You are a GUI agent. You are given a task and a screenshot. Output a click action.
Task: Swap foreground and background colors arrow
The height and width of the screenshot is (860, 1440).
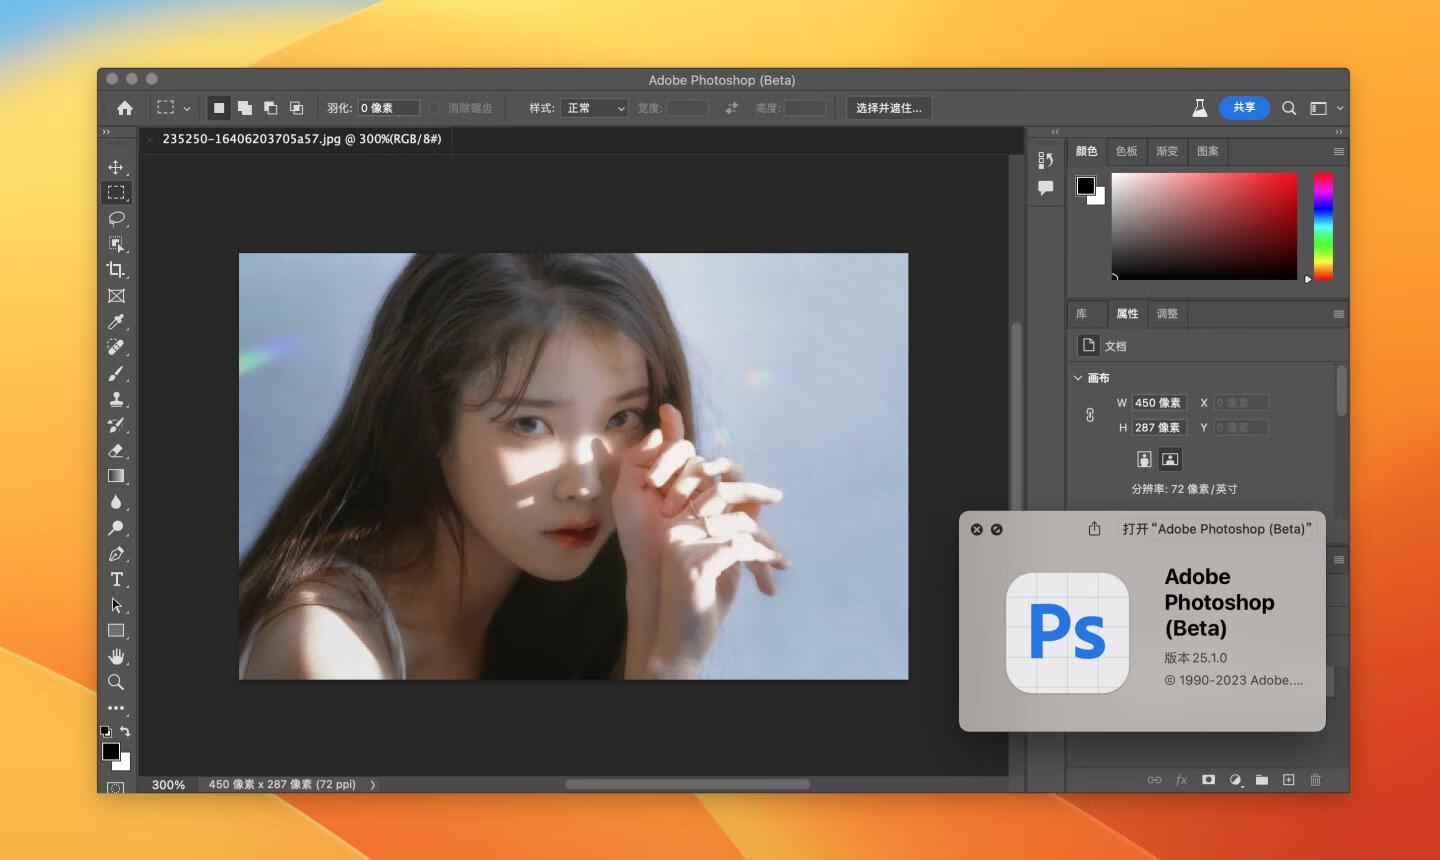[125, 731]
